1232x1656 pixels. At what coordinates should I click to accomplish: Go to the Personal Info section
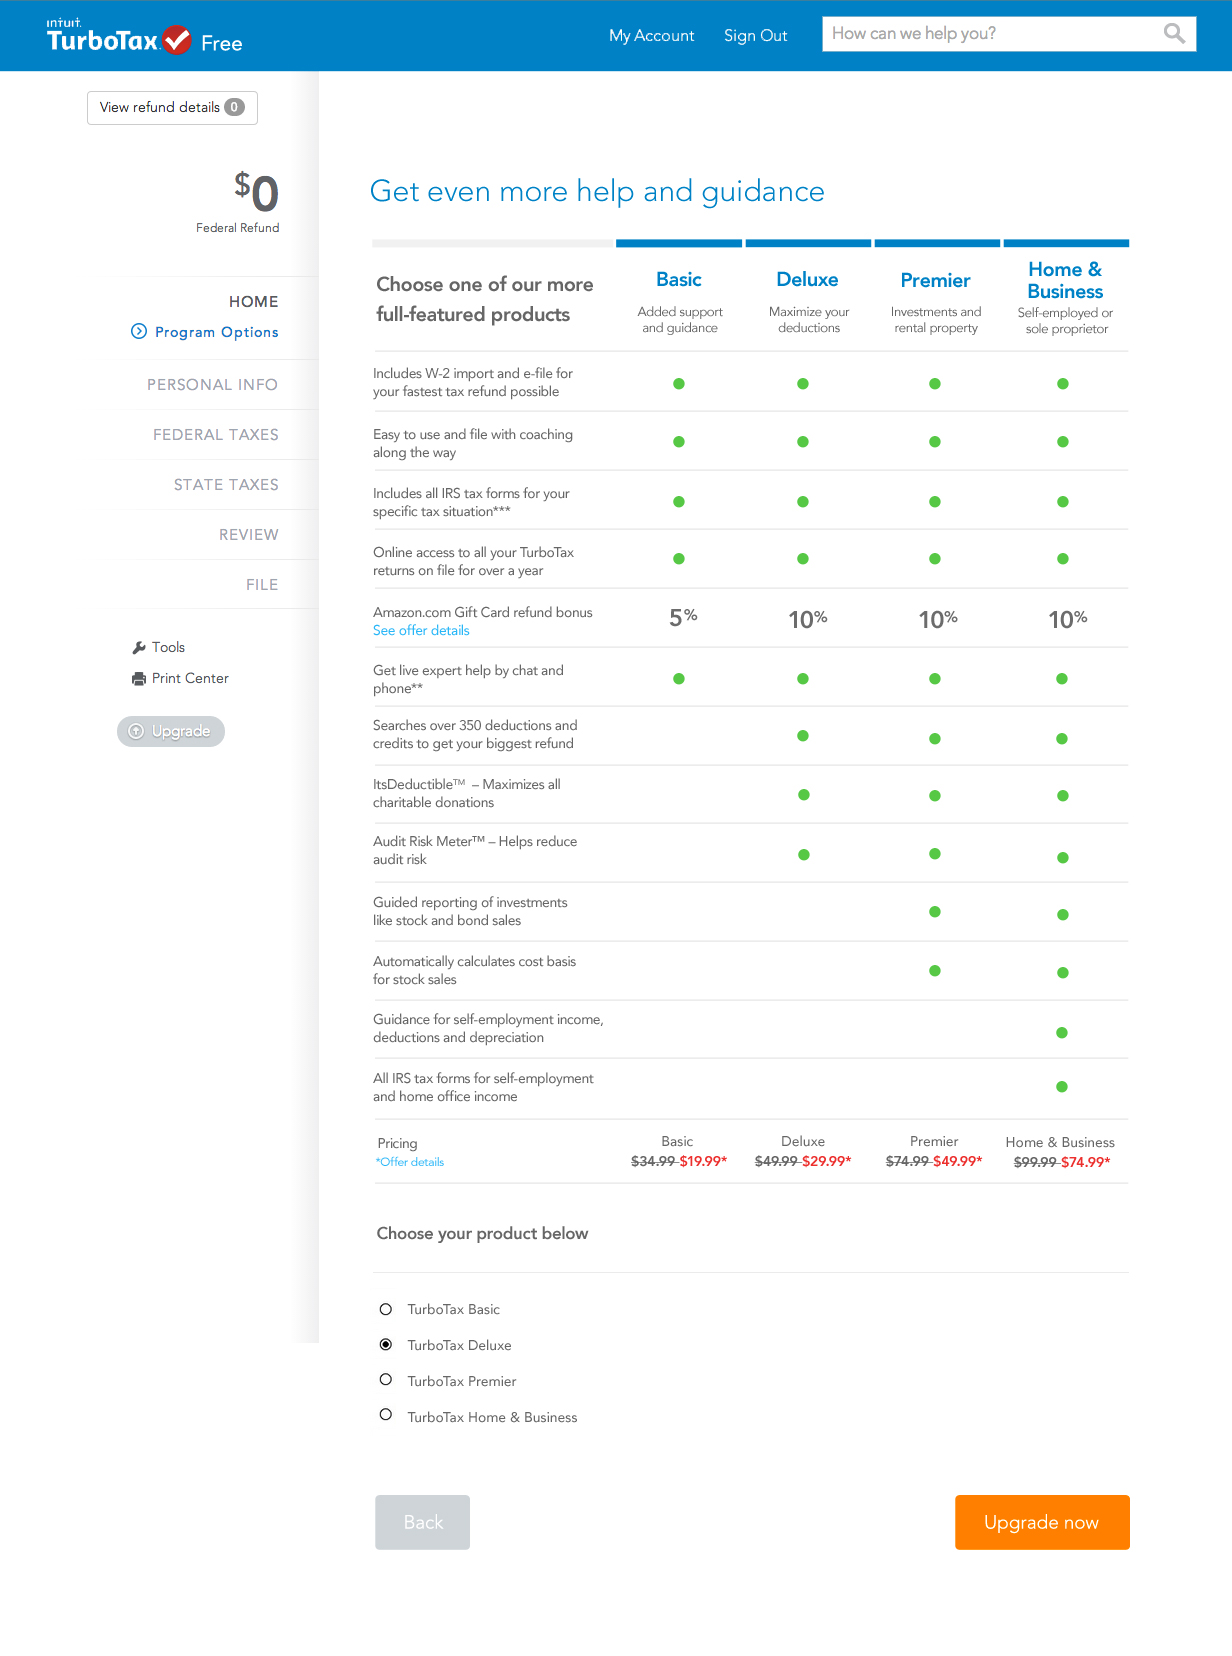point(212,385)
